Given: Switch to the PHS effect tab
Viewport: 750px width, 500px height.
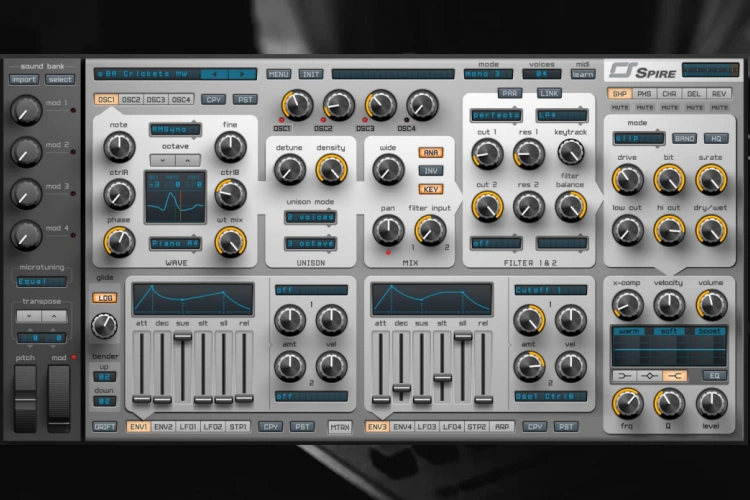Looking at the screenshot, I should [644, 94].
